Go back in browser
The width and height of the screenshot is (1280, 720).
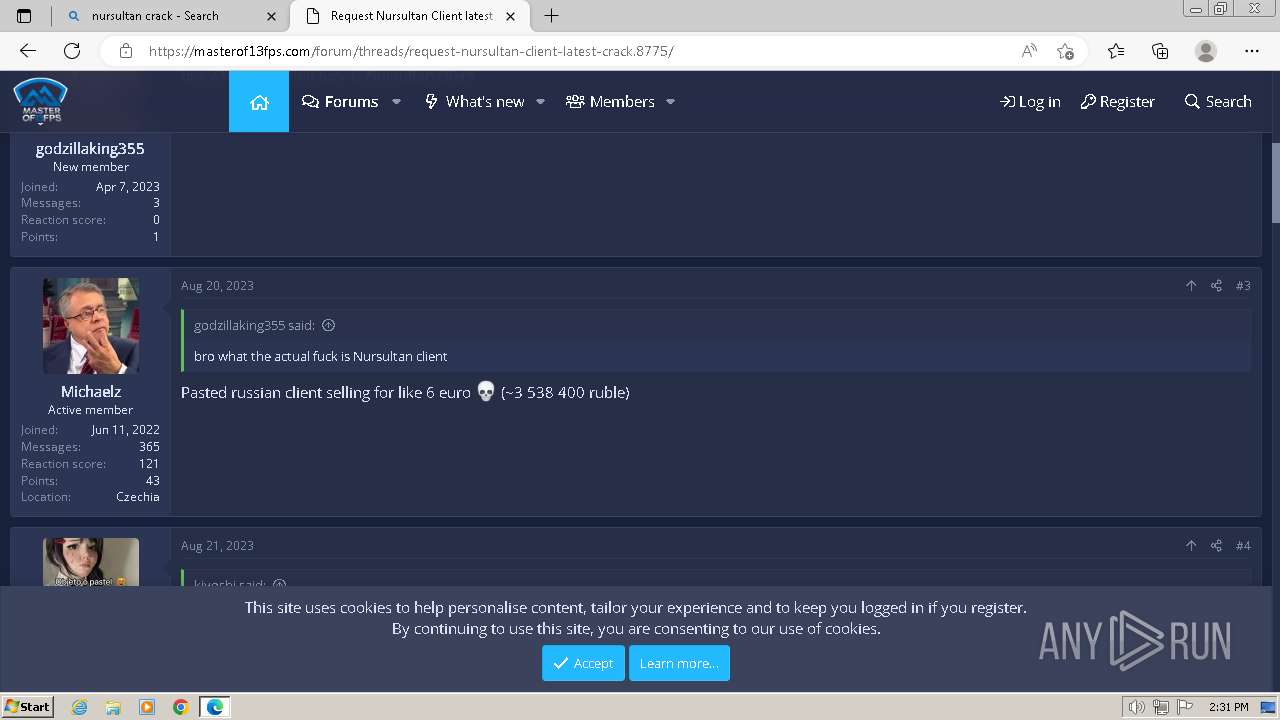point(28,51)
